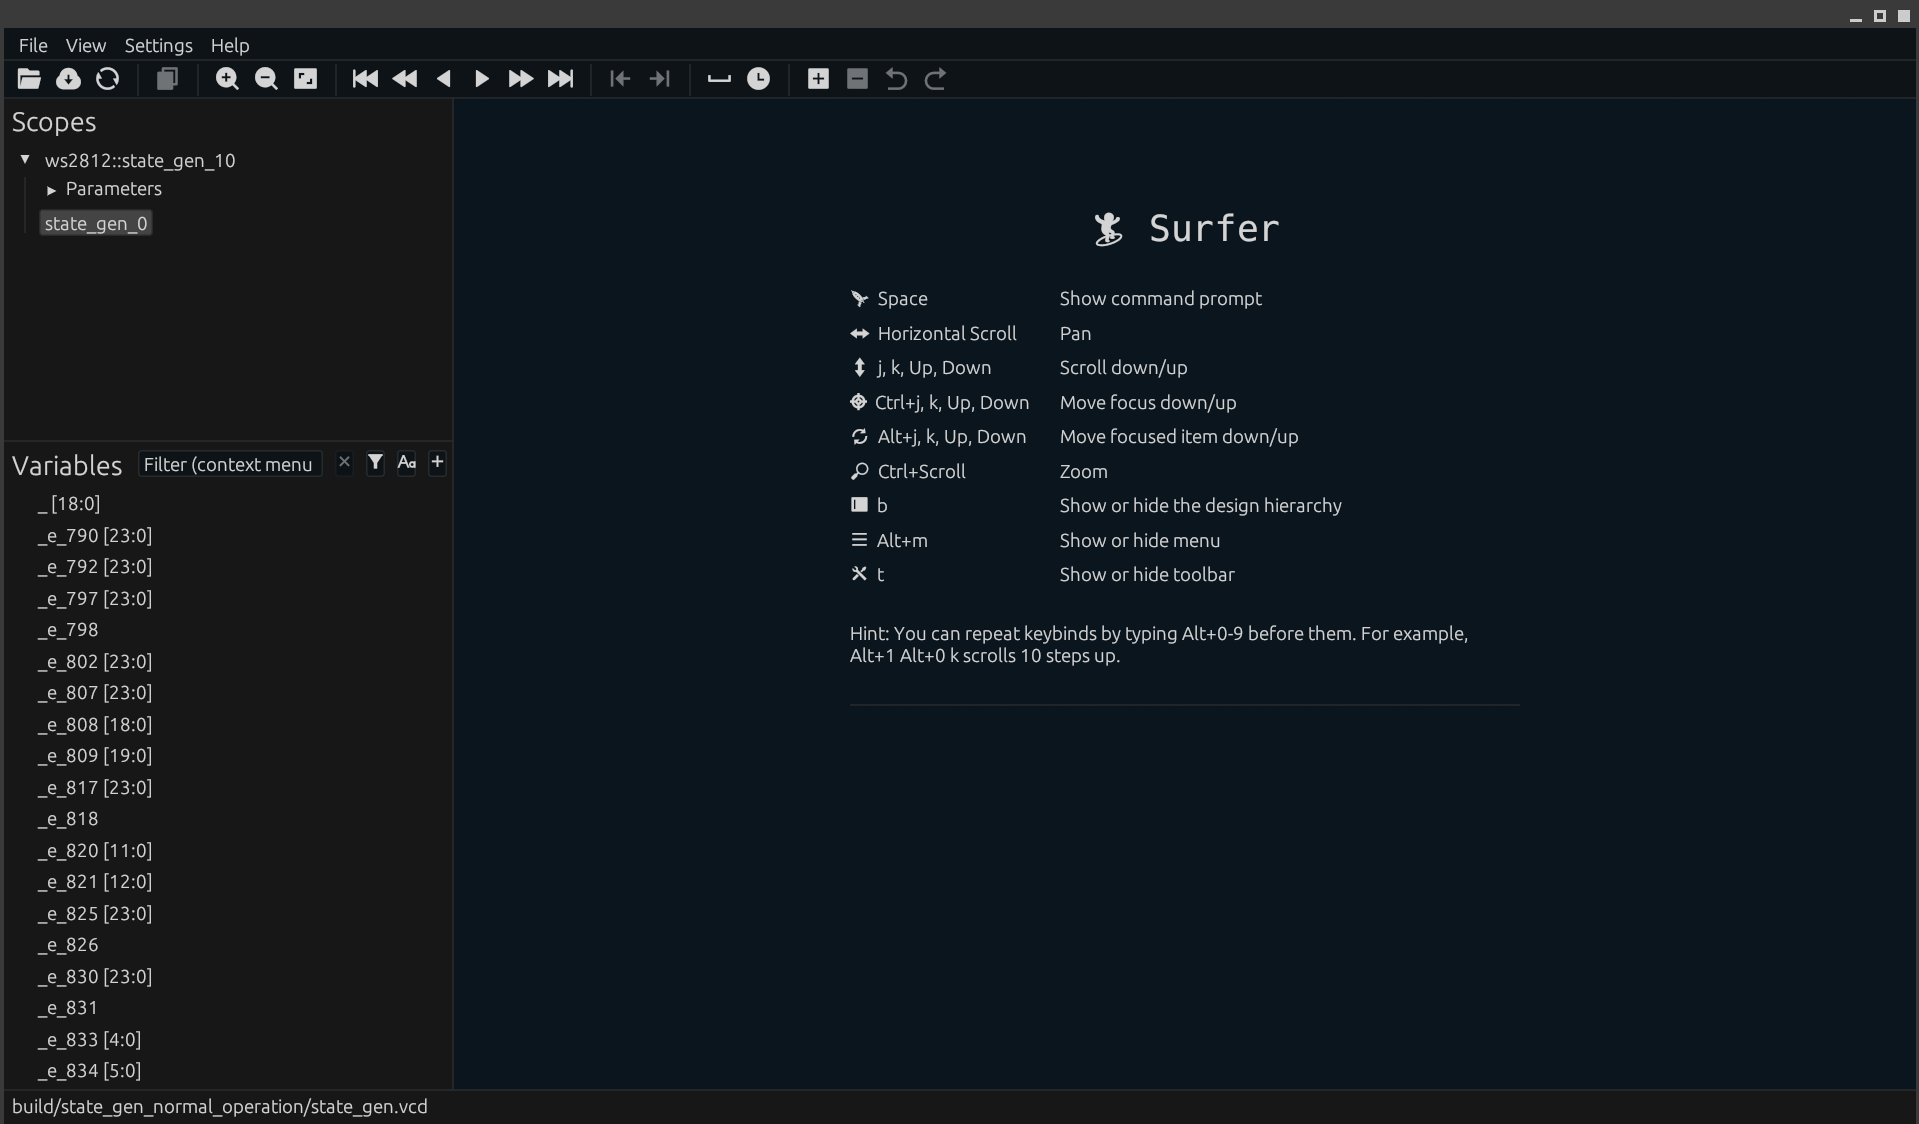Click the Variables panel heading

click(x=67, y=466)
